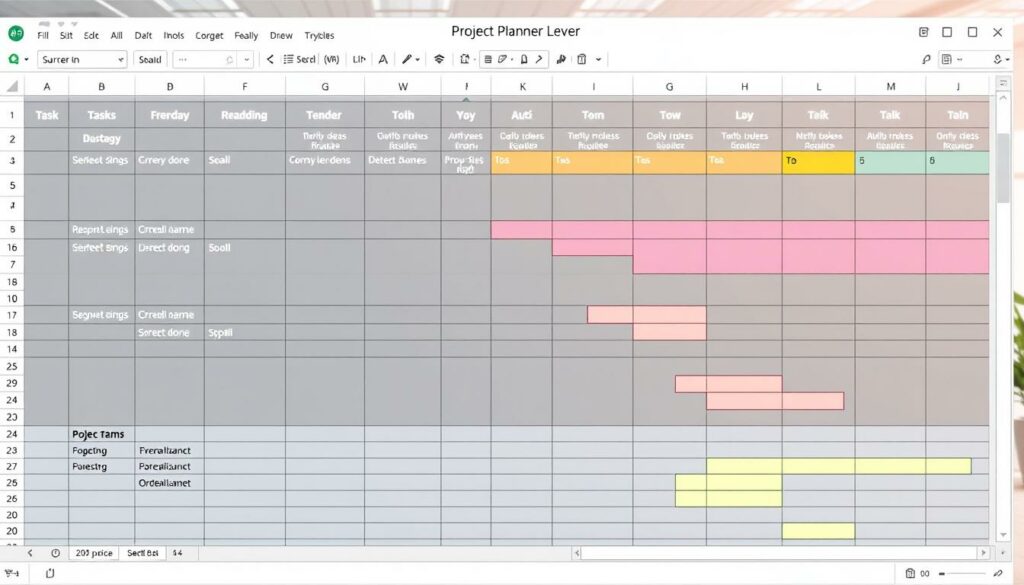The width and height of the screenshot is (1024, 585).
Task: Switch to the 205 price sheet tab
Action: coord(94,553)
